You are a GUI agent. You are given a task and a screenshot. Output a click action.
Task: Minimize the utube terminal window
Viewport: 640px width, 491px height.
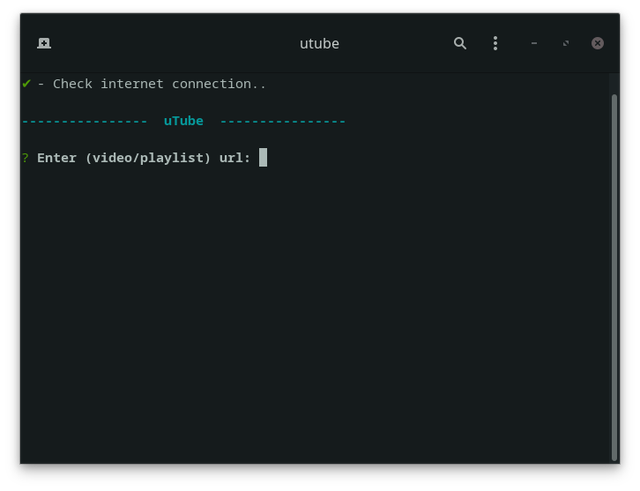click(534, 43)
